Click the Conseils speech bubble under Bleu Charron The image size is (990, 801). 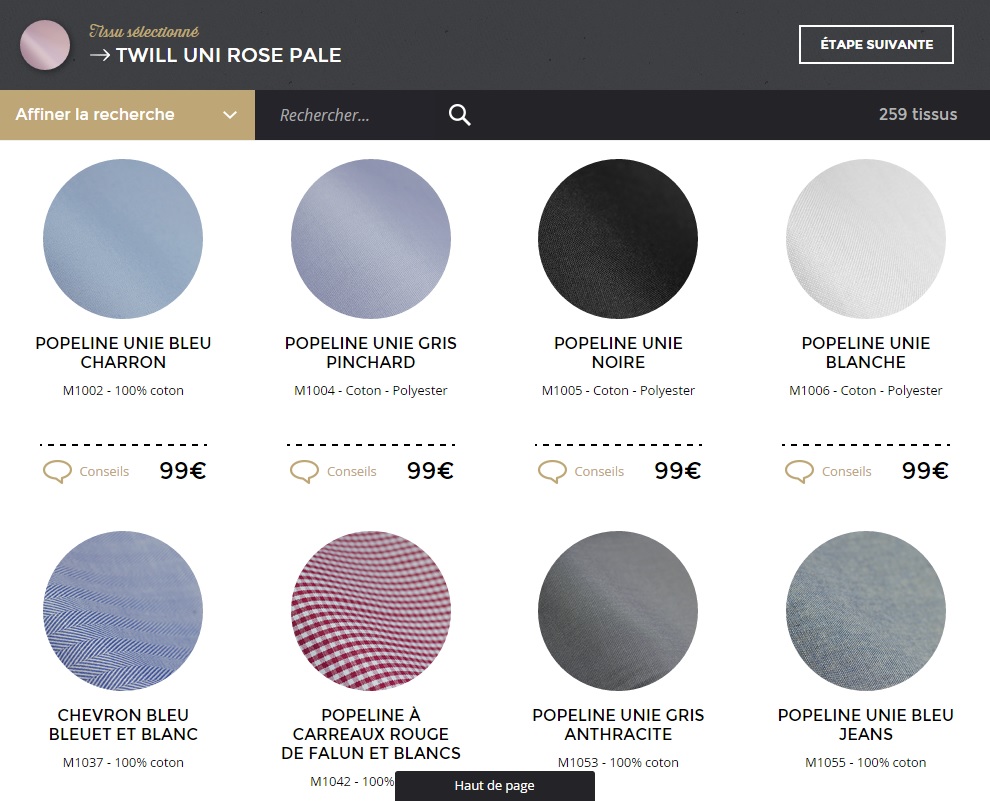[x=57, y=471]
